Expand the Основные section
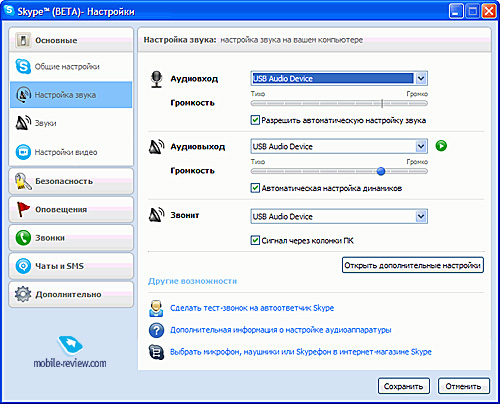This screenshot has height=404, width=500. point(71,40)
